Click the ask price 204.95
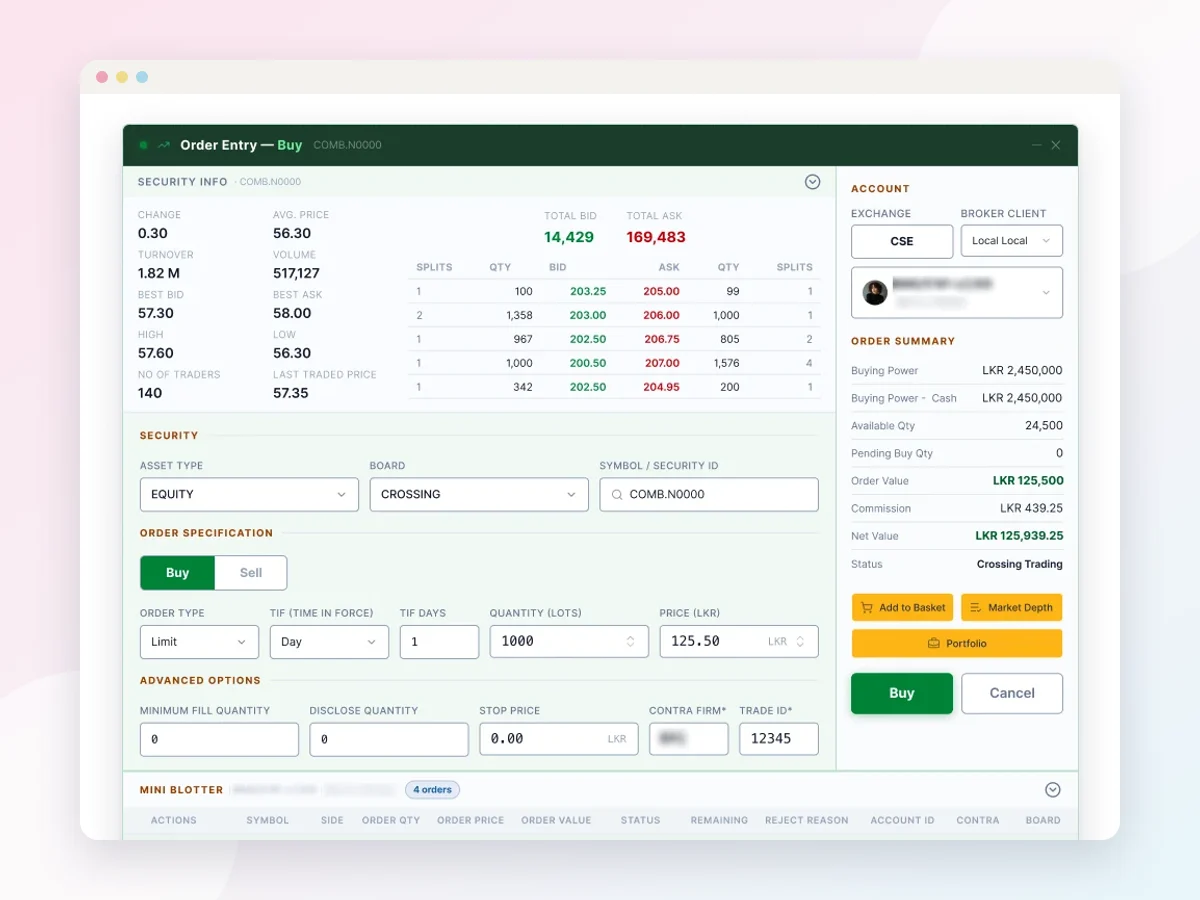Screen dimensions: 1200x900 [662, 387]
